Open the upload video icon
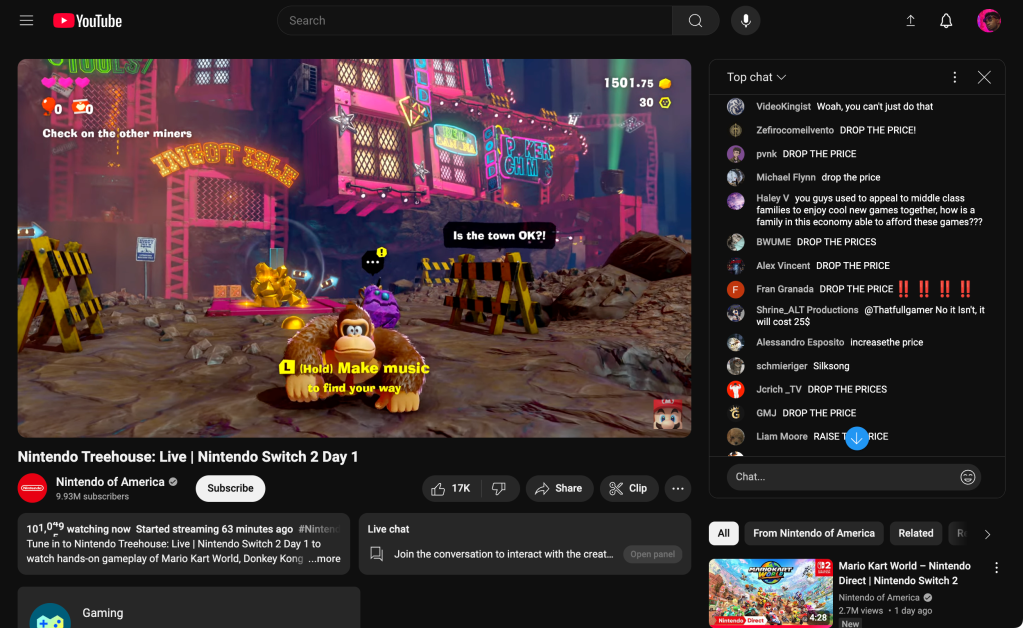This screenshot has height=628, width=1023. pyautogui.click(x=910, y=21)
